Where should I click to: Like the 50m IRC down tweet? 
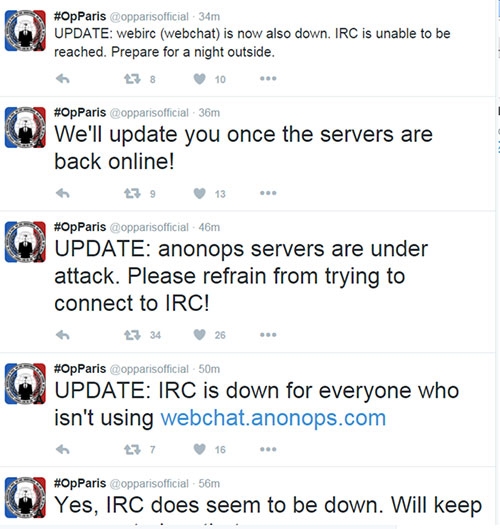(x=199, y=449)
